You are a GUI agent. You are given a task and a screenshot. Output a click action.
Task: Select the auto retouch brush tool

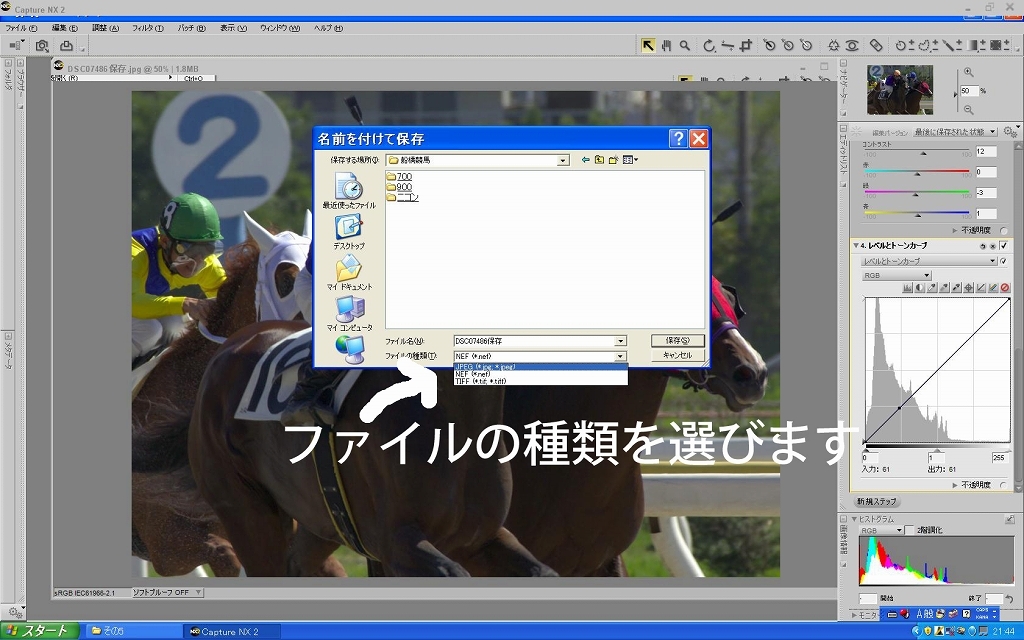pyautogui.click(x=876, y=45)
